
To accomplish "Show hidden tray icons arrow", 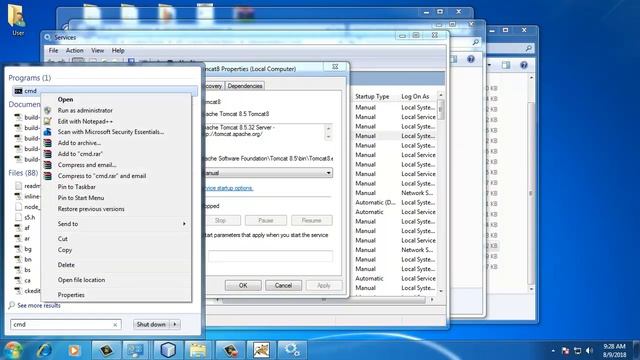I will [553, 351].
